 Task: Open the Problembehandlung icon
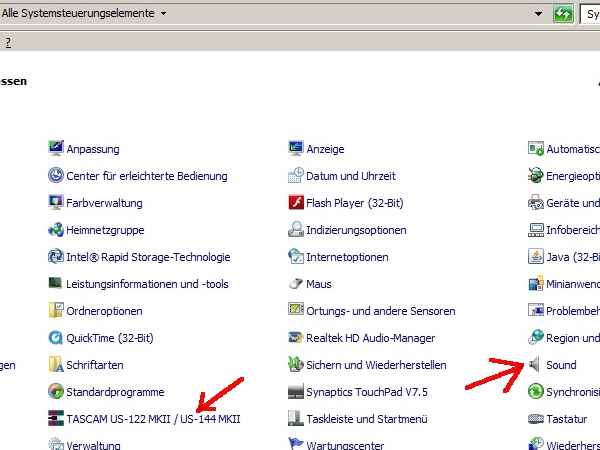(536, 310)
